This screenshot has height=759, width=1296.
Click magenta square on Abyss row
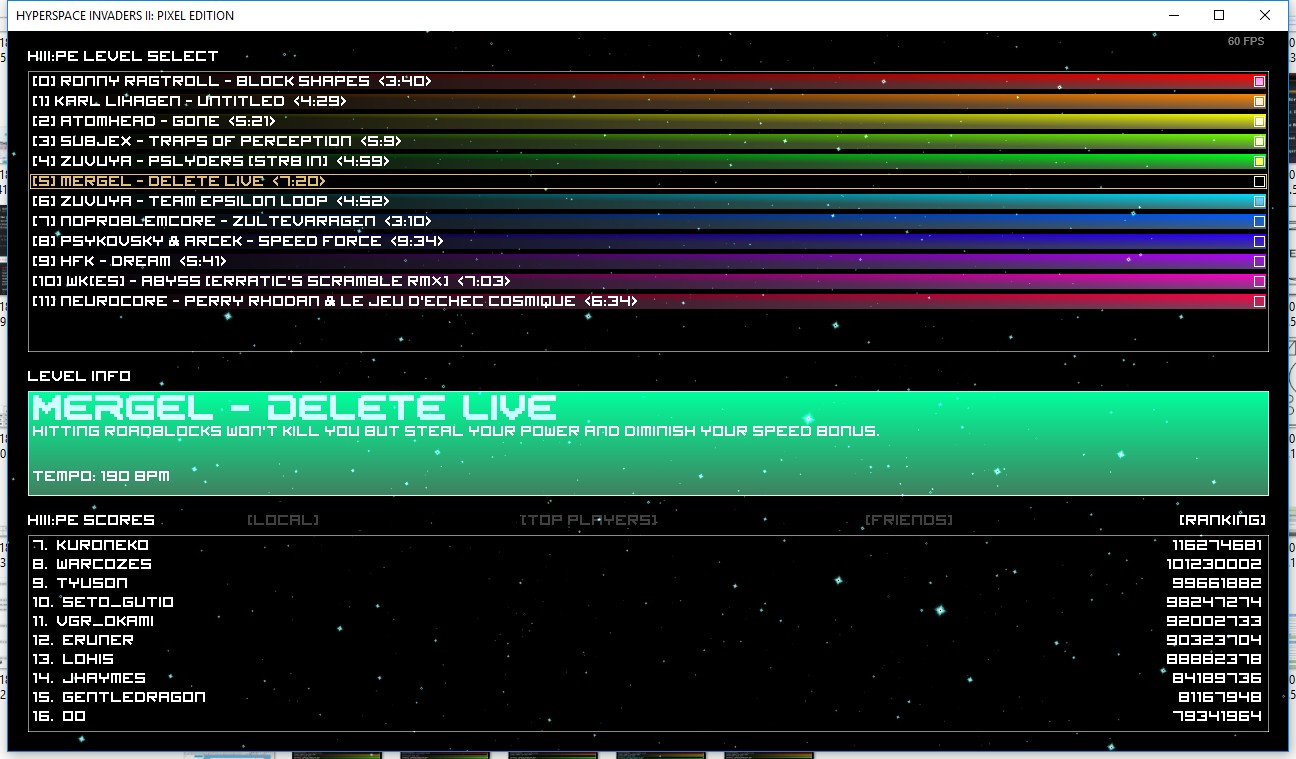coord(1259,281)
